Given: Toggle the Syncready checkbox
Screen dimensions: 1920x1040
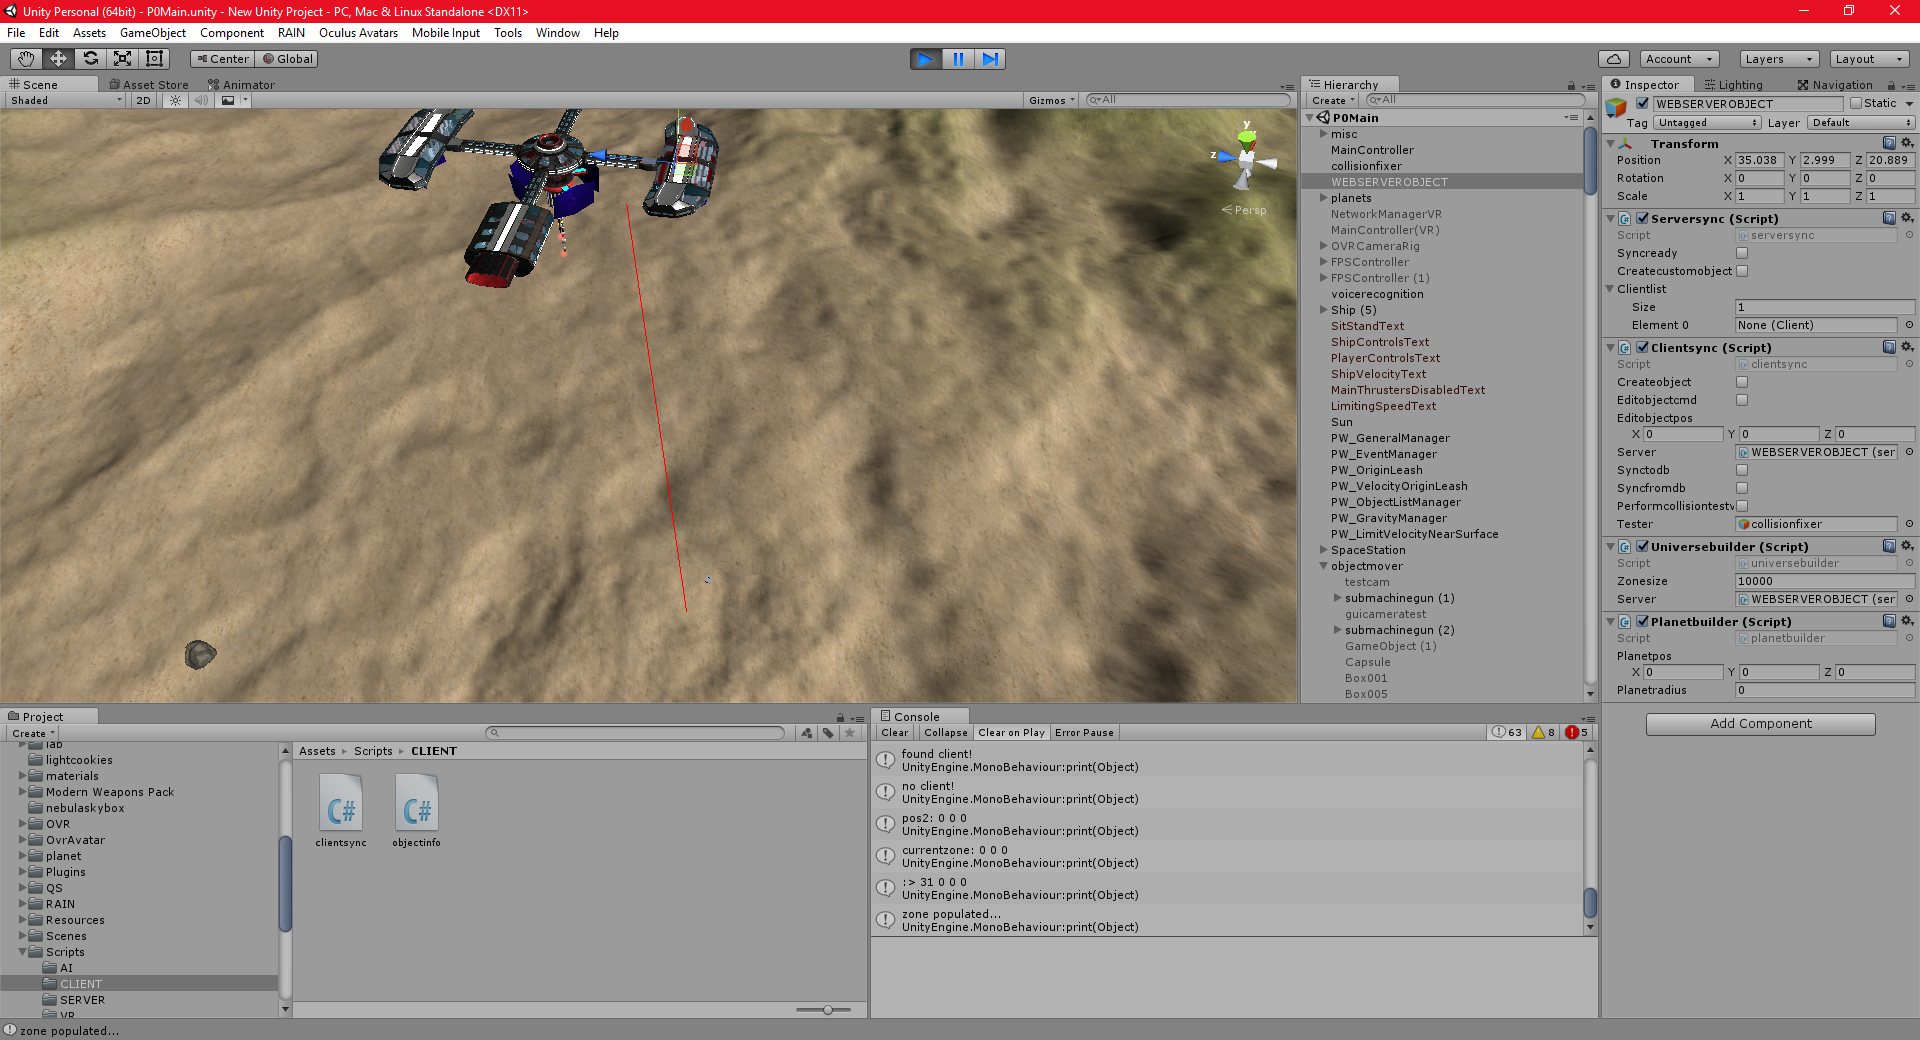Looking at the screenshot, I should (x=1742, y=253).
